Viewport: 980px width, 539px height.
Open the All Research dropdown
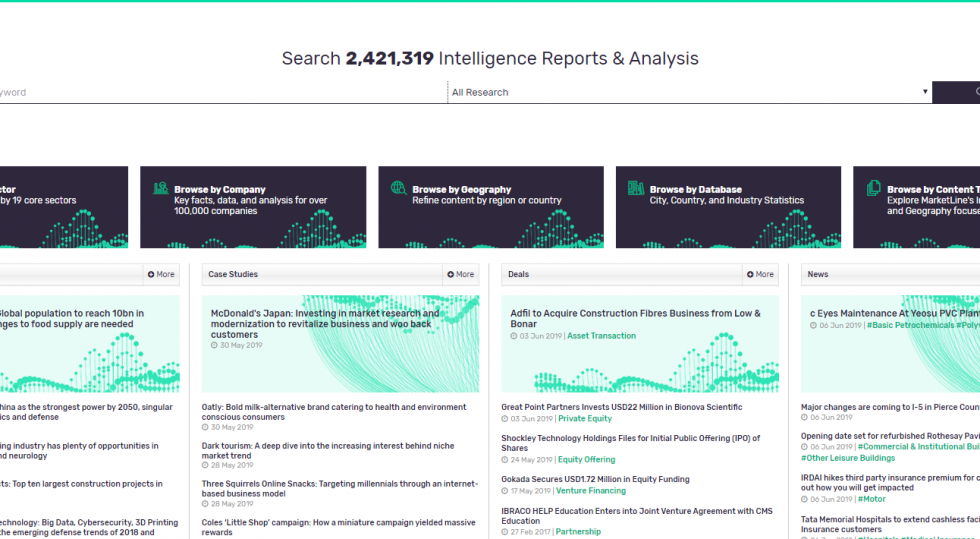689,93
